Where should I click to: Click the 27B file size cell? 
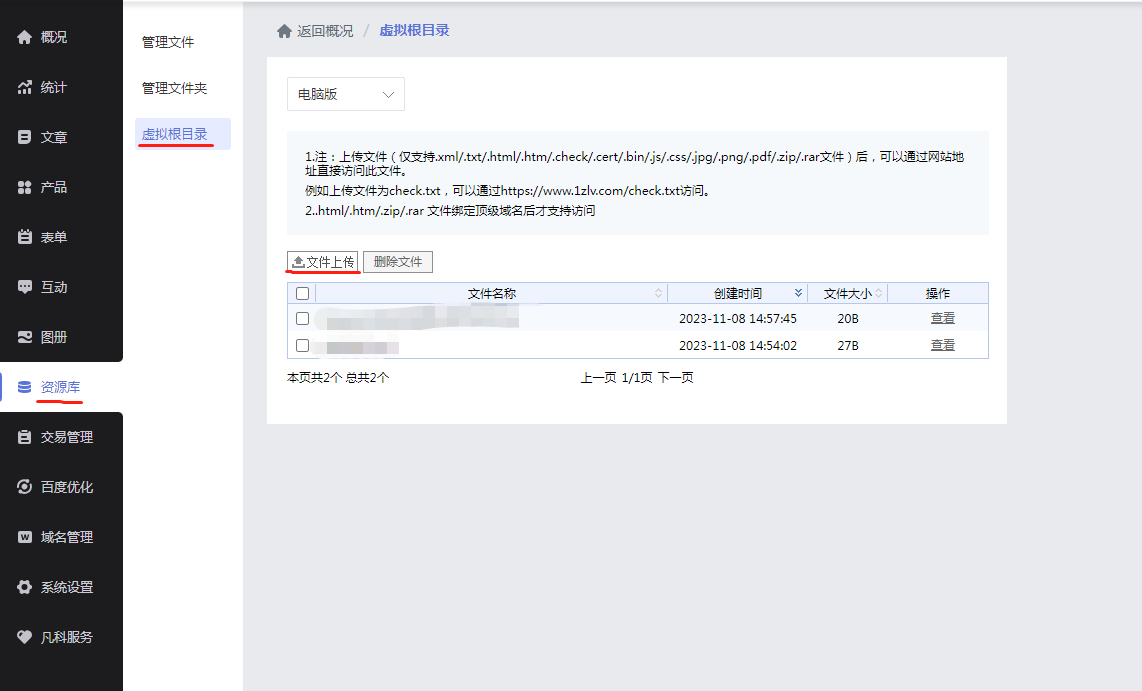(848, 345)
